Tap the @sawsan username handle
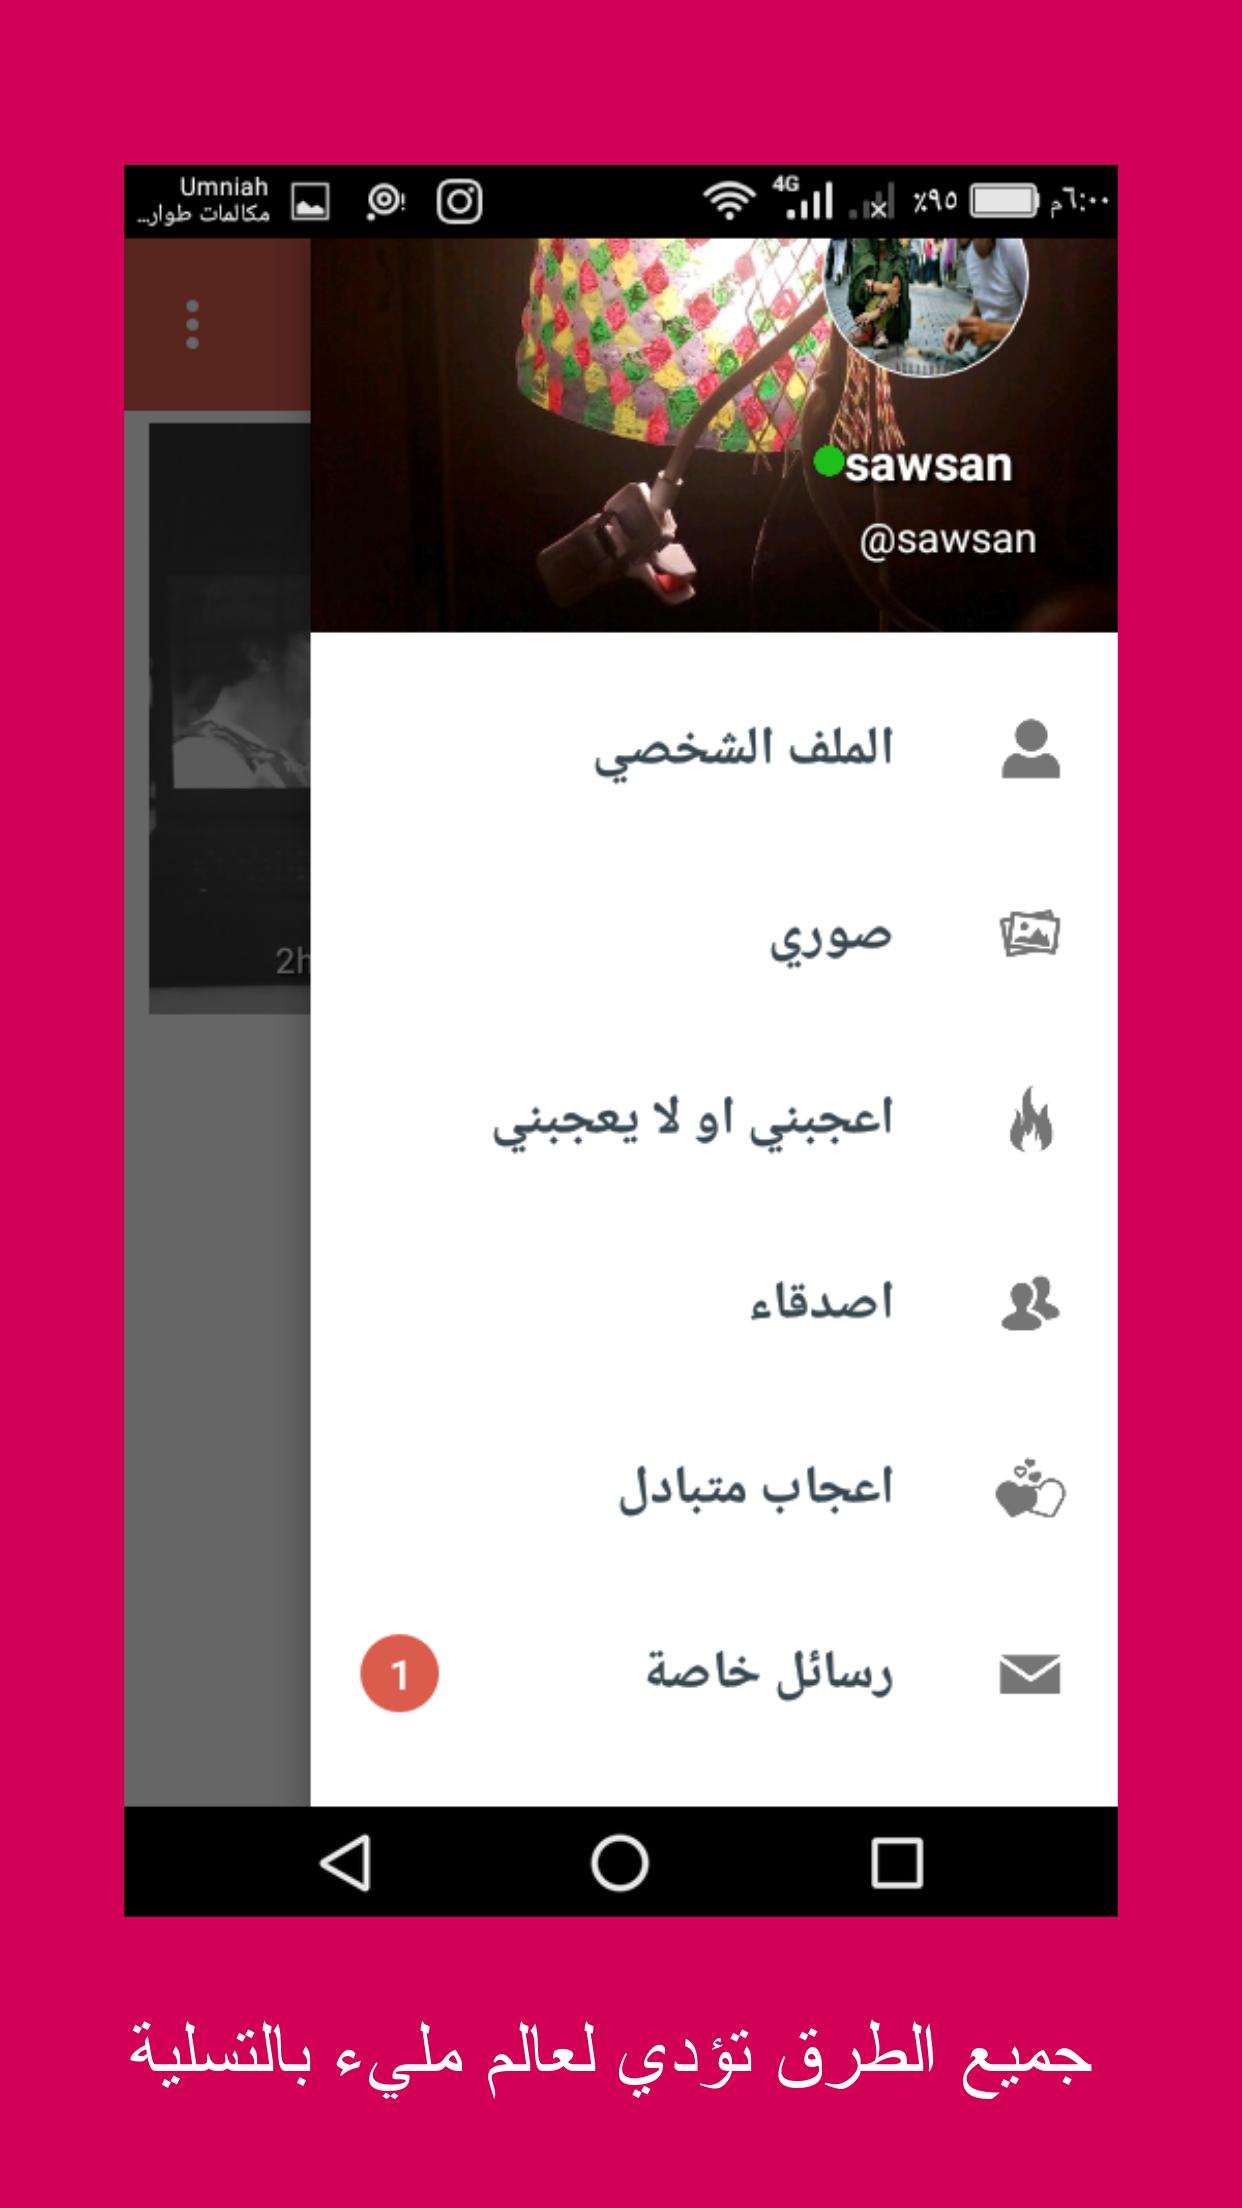Screen dimensions: 1242x2208 pyautogui.click(x=947, y=540)
